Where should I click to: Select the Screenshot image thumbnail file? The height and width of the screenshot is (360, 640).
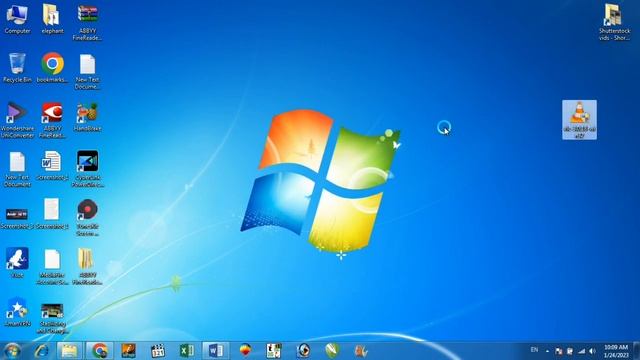[17, 218]
